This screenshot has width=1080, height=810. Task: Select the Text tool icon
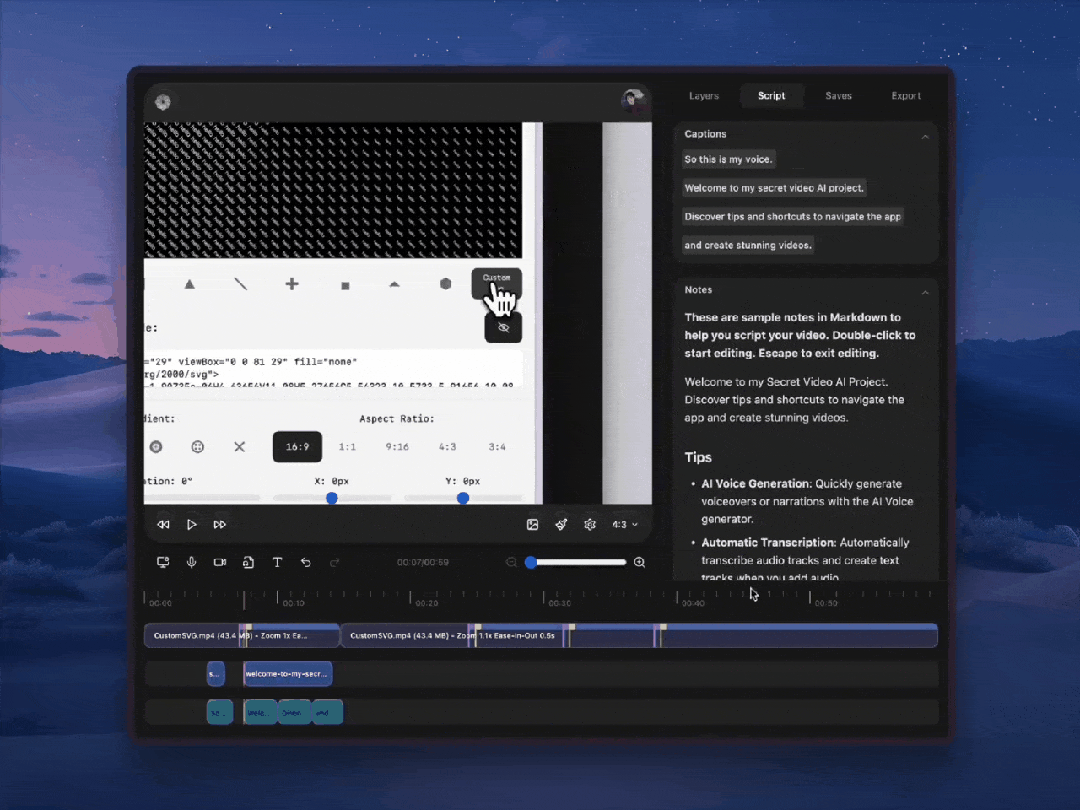(277, 562)
